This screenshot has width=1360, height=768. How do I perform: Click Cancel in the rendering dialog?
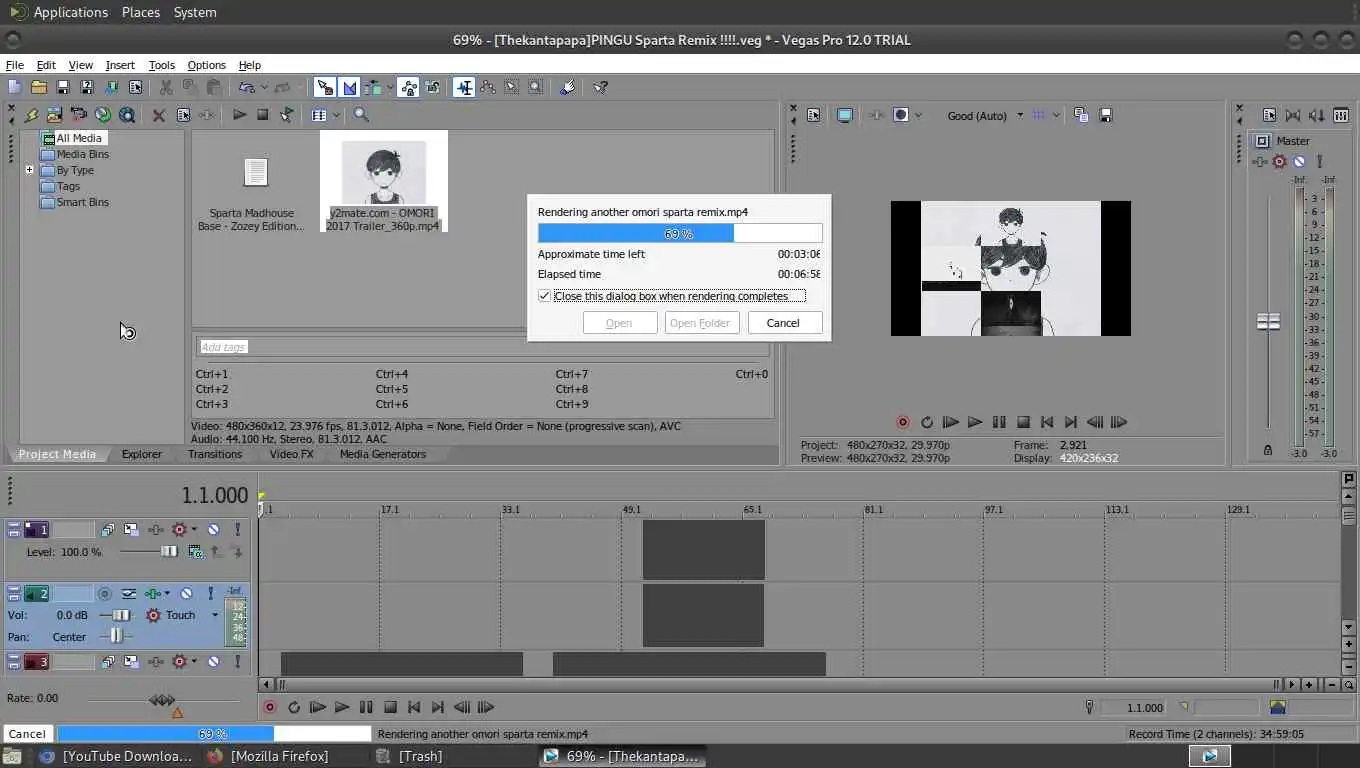pyautogui.click(x=783, y=323)
